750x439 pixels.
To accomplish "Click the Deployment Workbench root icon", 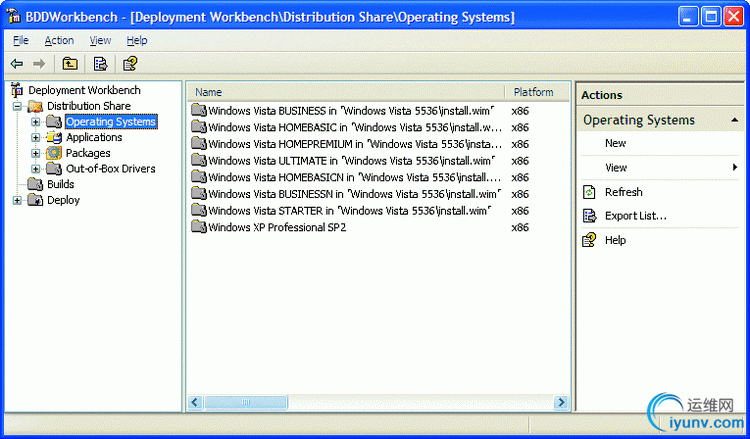I will pos(17,89).
